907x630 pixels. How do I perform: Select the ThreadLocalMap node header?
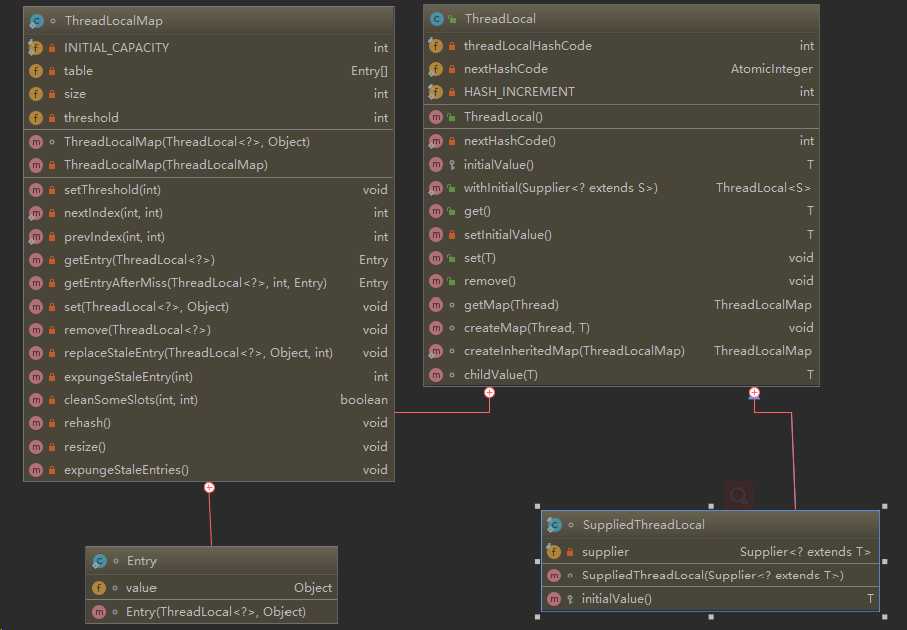(209, 21)
